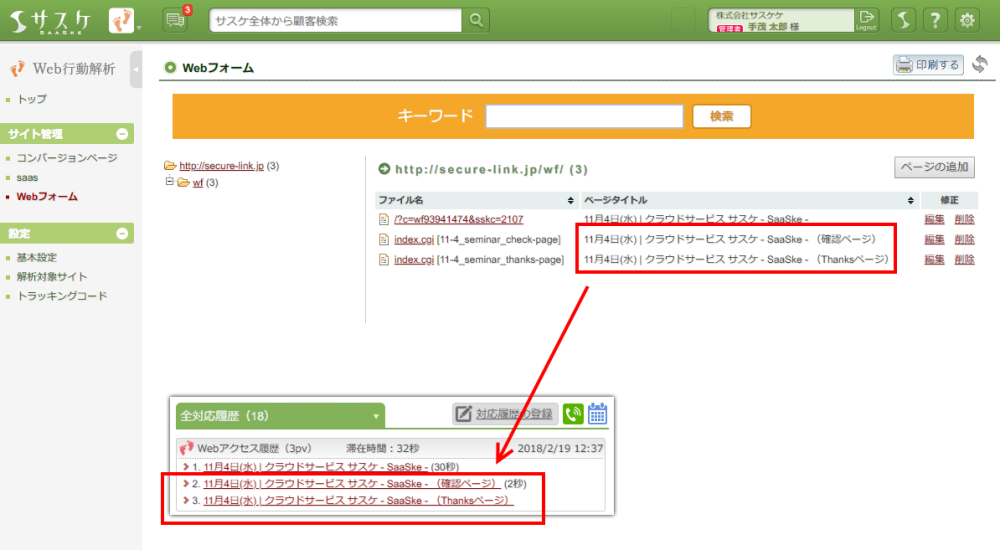The height and width of the screenshot is (550, 1000).
Task: Open the blue calendar icon
Action: 598,414
